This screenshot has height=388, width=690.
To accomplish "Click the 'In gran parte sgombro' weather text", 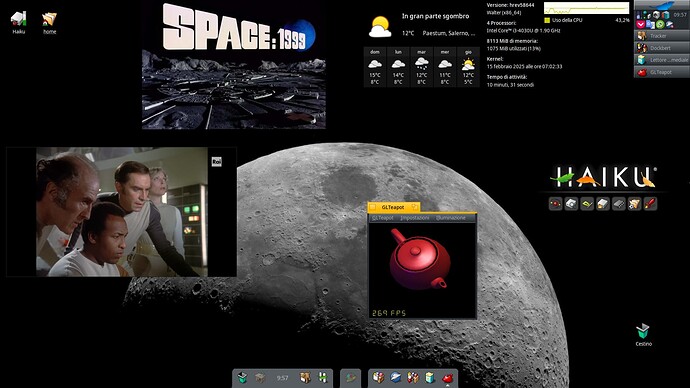I will 435,16.
